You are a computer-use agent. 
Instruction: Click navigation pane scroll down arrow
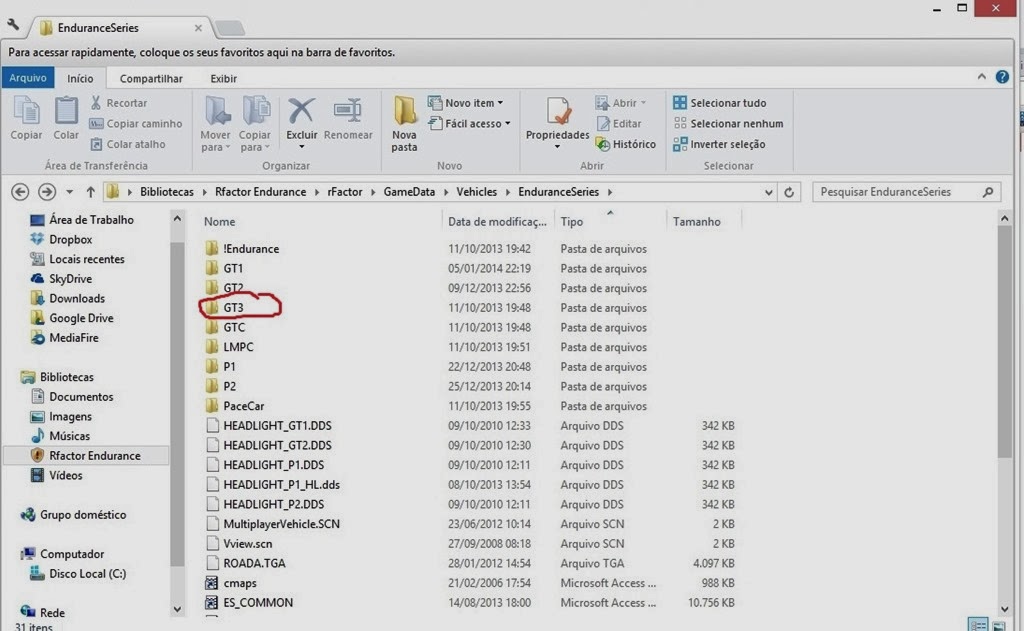[x=177, y=609]
